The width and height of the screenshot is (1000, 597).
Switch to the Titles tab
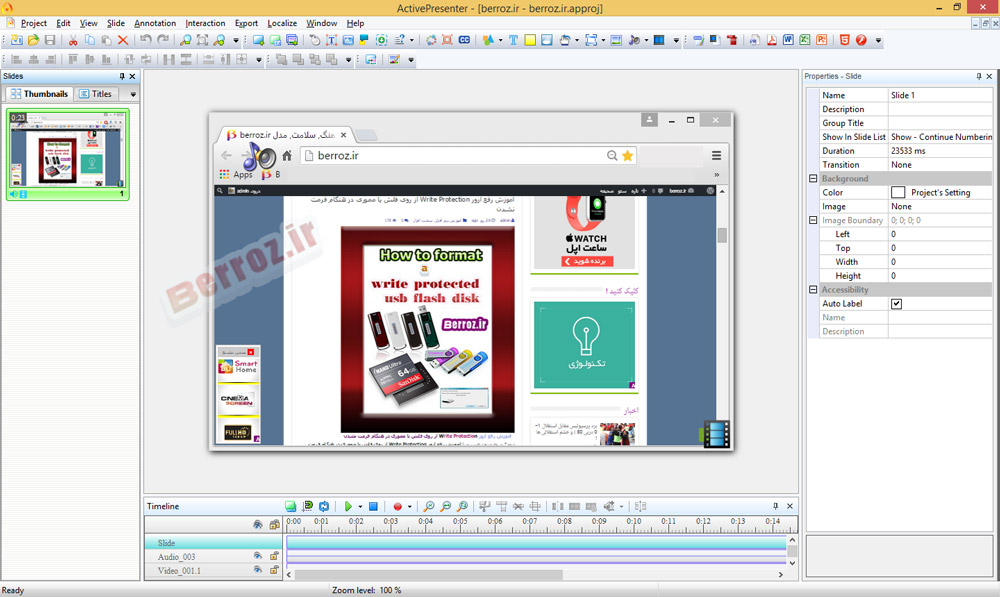click(95, 94)
